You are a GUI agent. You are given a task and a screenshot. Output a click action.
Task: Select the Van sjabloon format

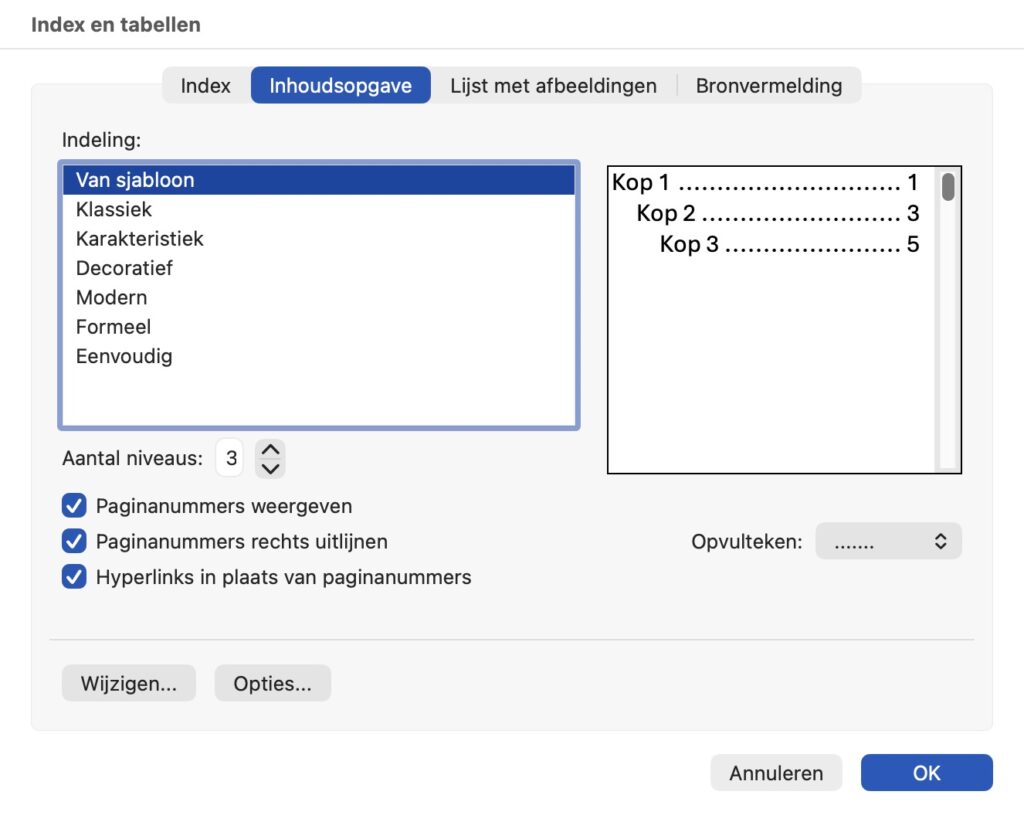point(135,181)
